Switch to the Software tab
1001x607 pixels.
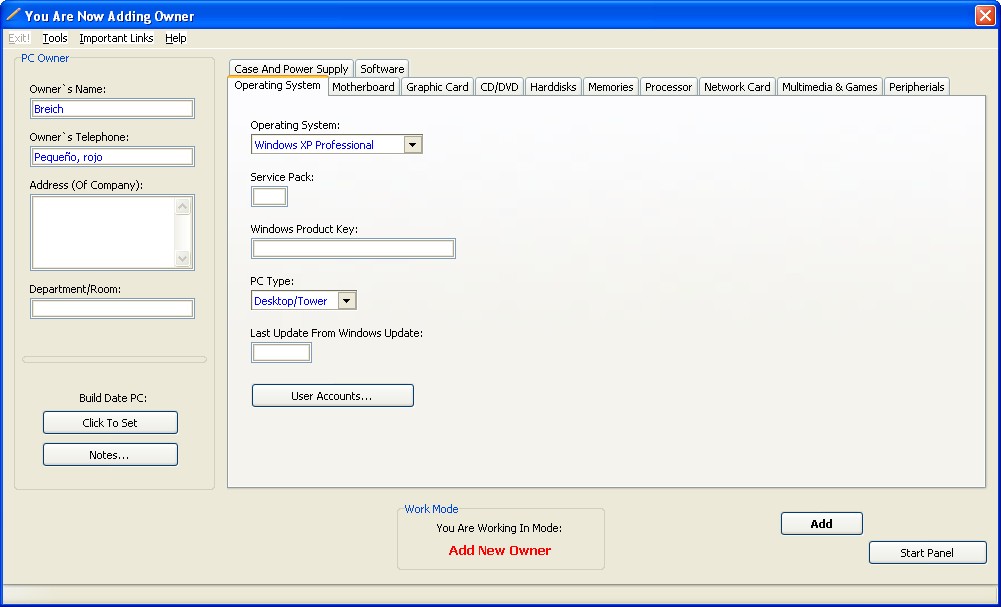[x=382, y=68]
